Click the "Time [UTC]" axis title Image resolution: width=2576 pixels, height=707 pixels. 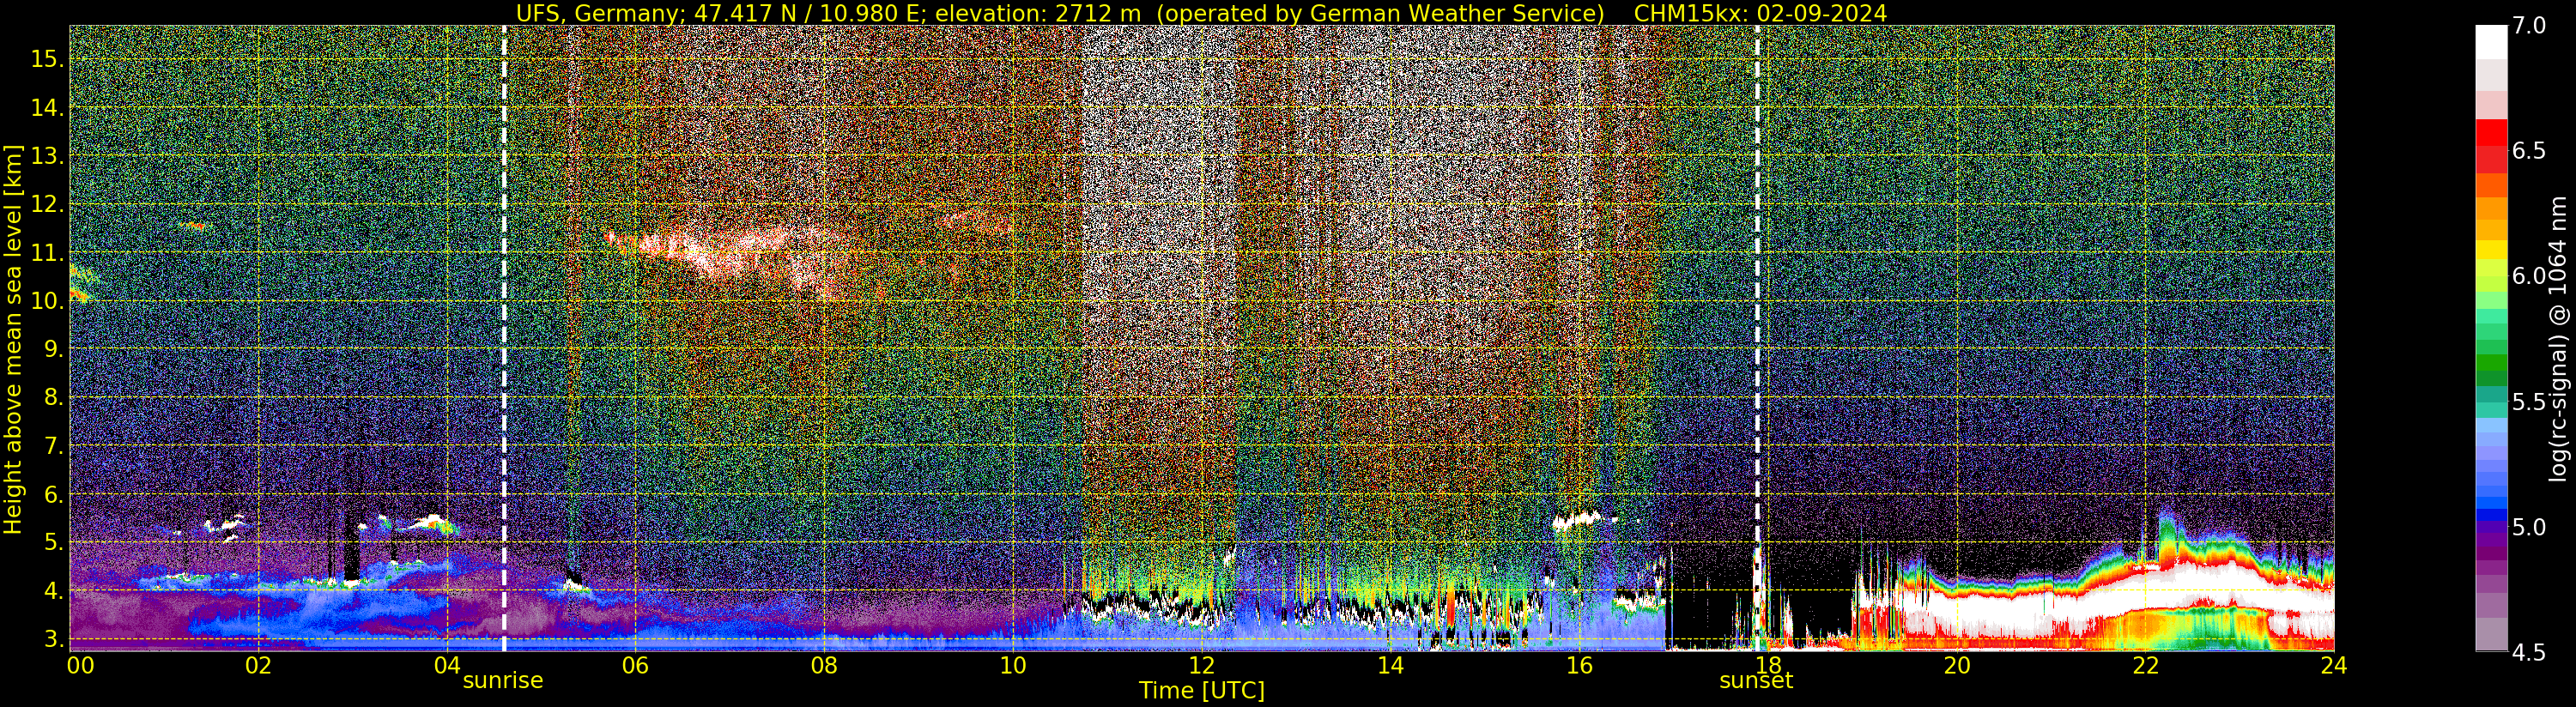(1202, 691)
